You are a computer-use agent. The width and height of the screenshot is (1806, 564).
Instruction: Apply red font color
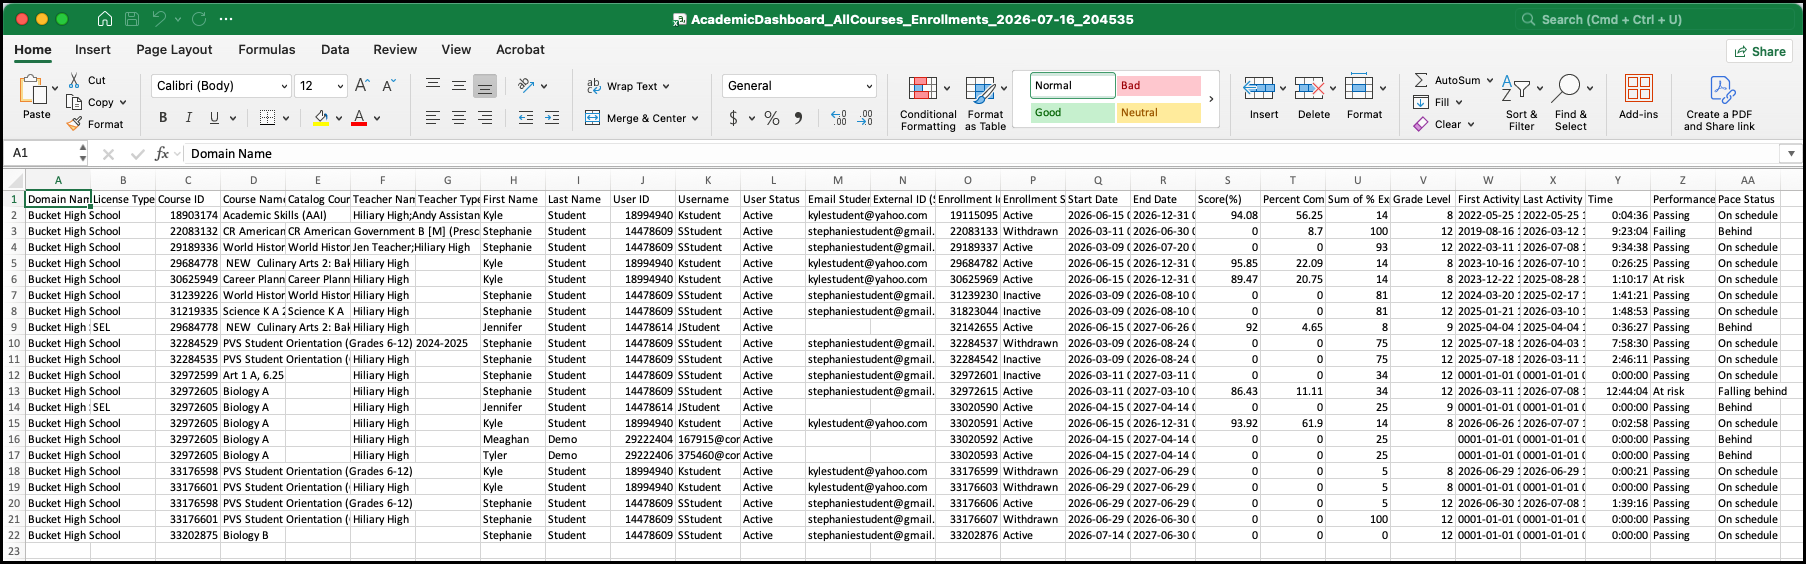[359, 118]
